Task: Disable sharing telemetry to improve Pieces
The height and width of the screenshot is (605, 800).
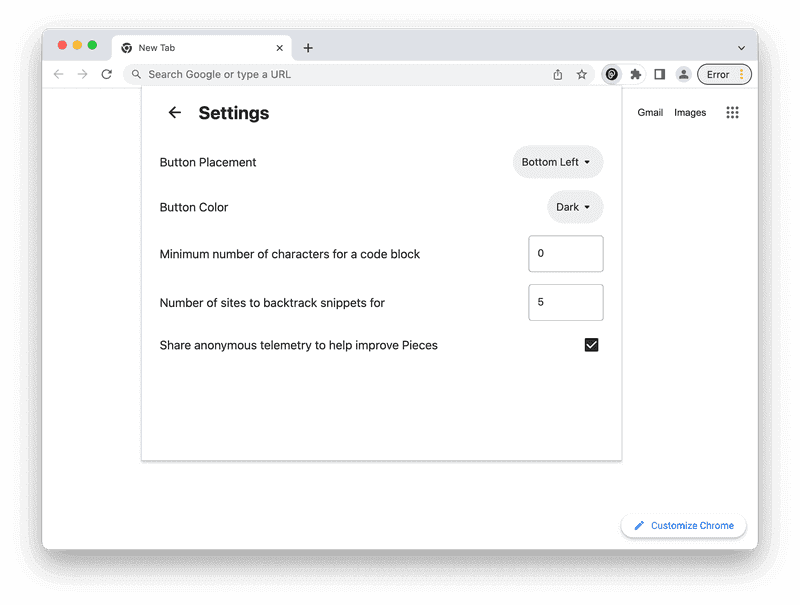Action: coord(591,344)
